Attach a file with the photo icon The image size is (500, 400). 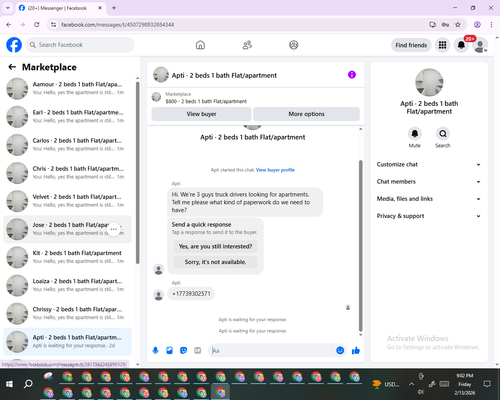tap(170, 350)
